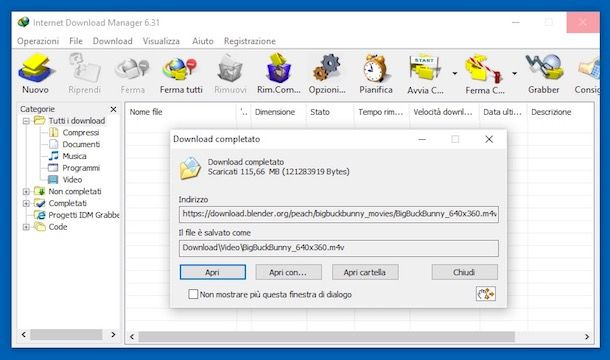Click the Ferma C... queue icon

click(483, 68)
